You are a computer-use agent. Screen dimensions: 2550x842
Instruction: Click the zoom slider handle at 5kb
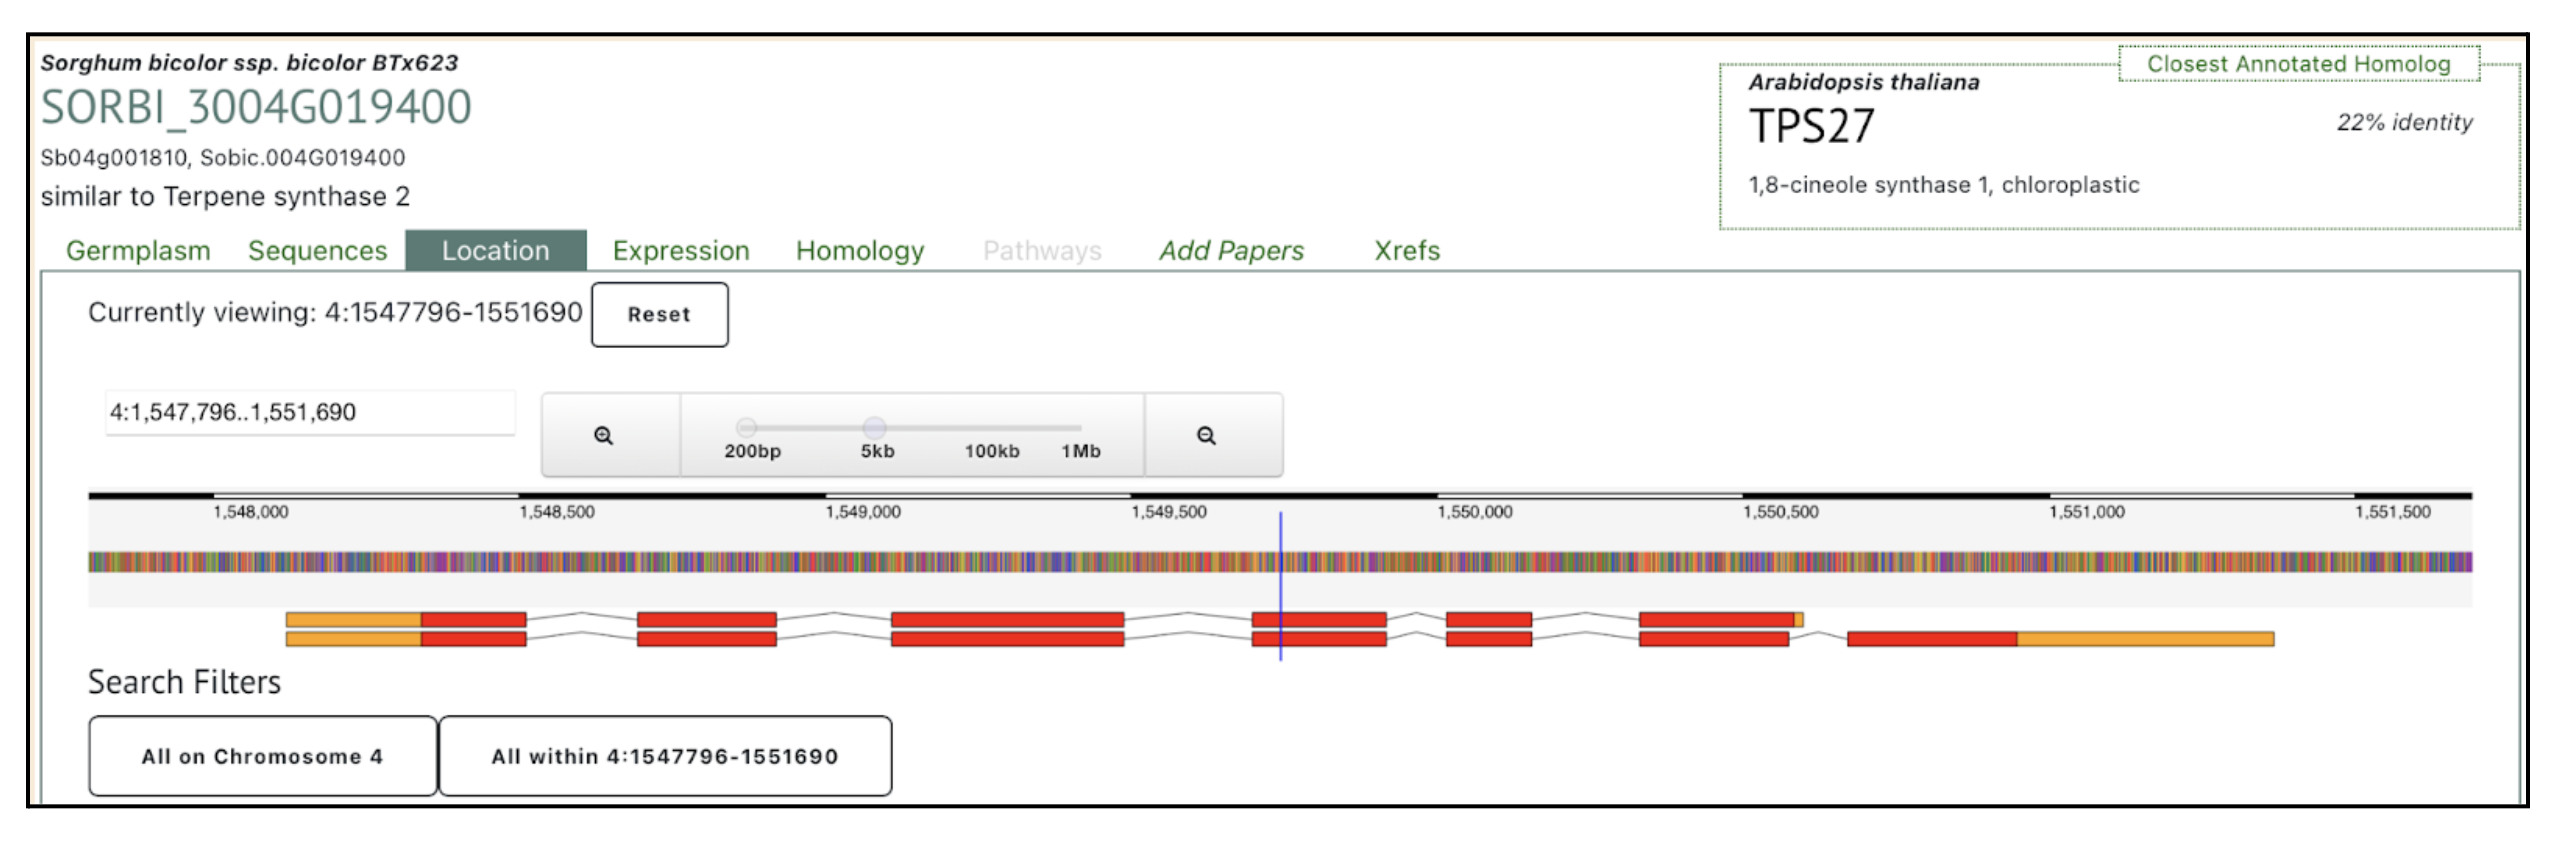pyautogui.click(x=874, y=427)
